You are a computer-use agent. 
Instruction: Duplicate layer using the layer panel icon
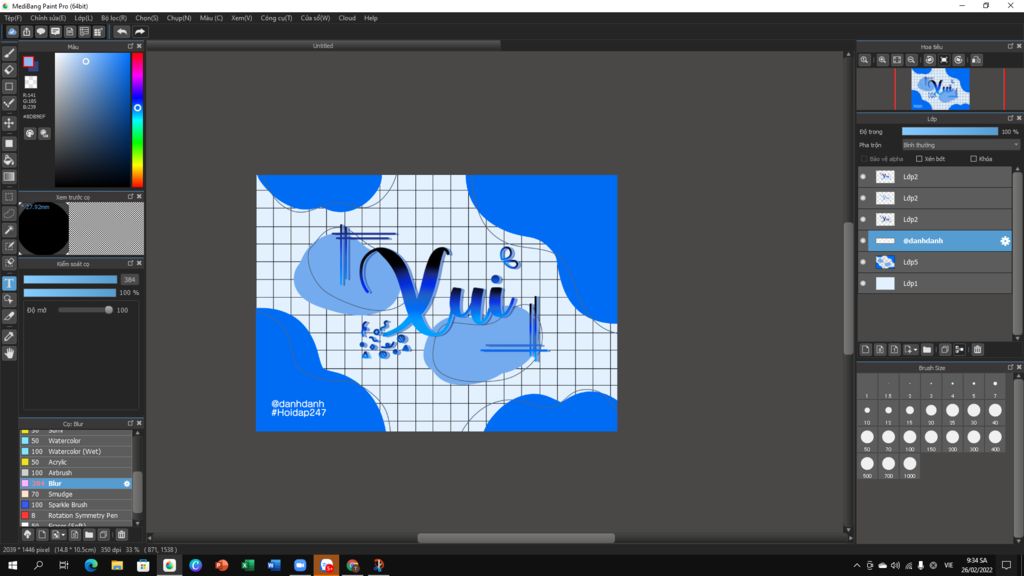944,349
